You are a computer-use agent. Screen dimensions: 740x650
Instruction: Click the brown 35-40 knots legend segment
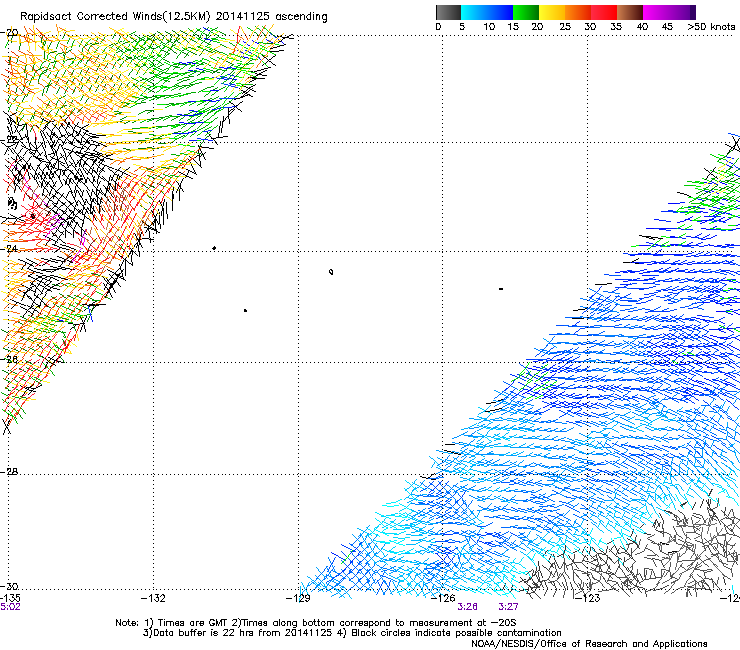(630, 12)
